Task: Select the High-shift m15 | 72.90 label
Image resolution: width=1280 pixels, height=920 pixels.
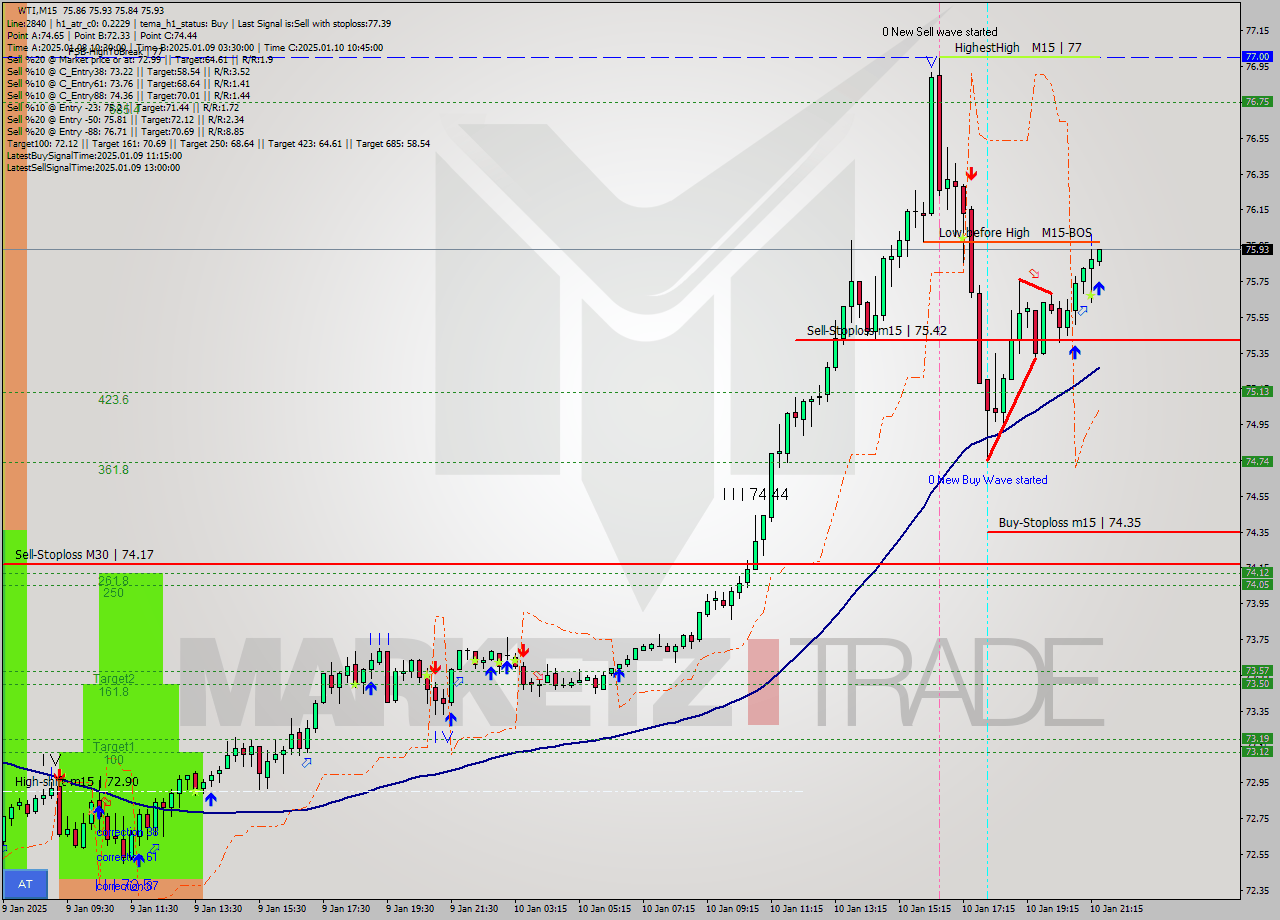Action: [x=76, y=782]
